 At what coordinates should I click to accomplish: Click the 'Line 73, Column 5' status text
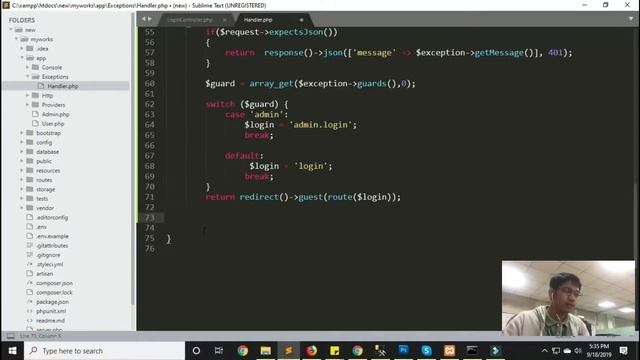40,336
